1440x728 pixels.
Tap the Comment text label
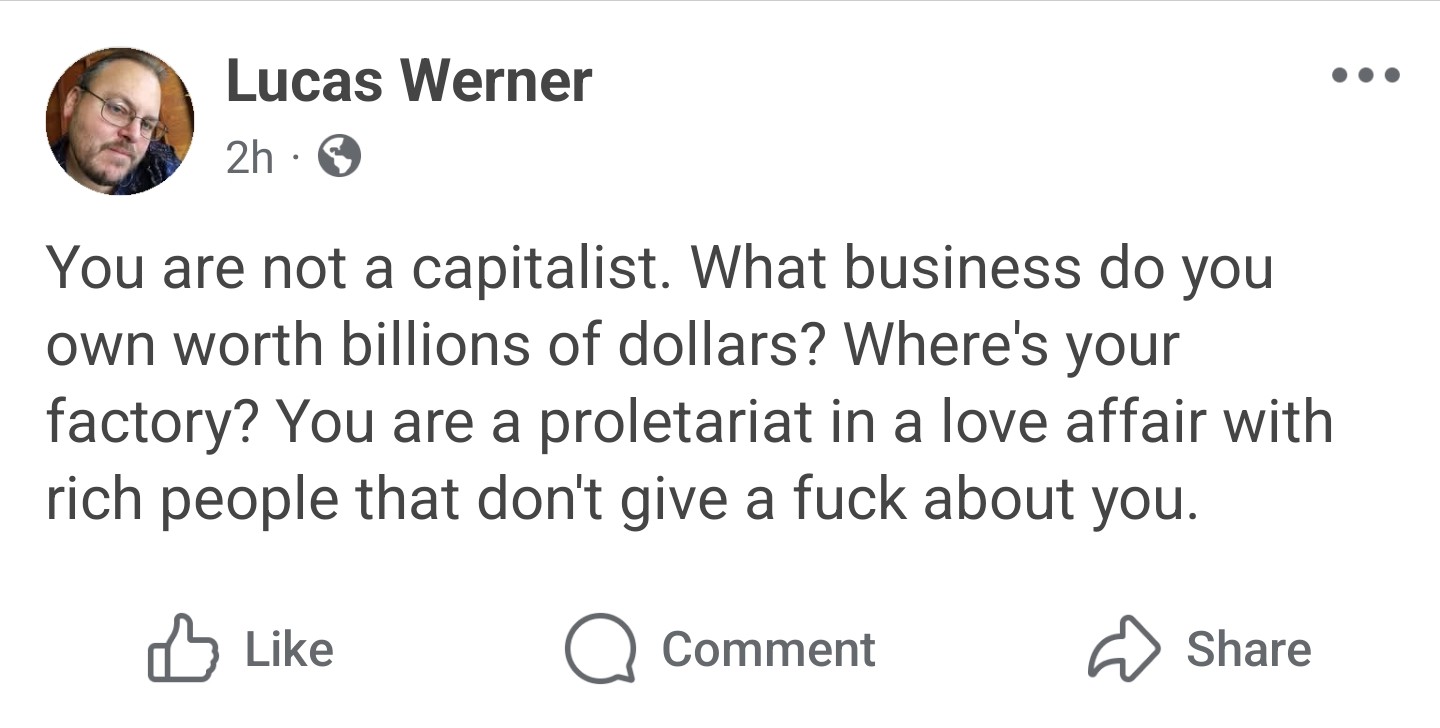(768, 649)
